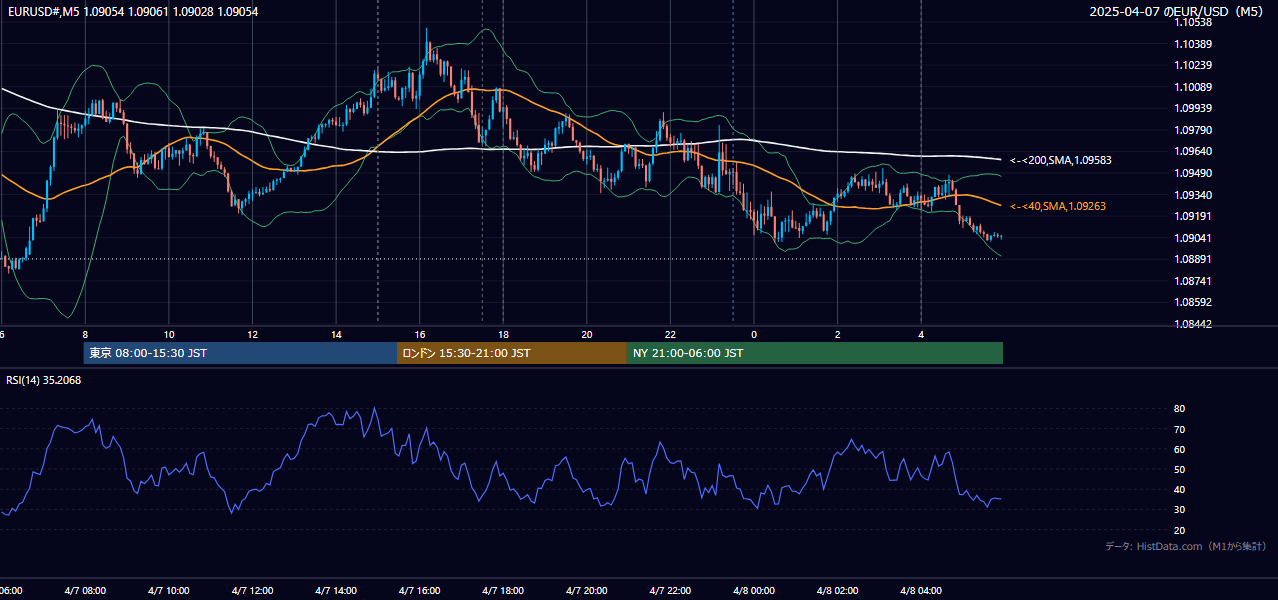Click hour label 22 below the price chart
Screen dimensions: 1278x600
(x=670, y=334)
